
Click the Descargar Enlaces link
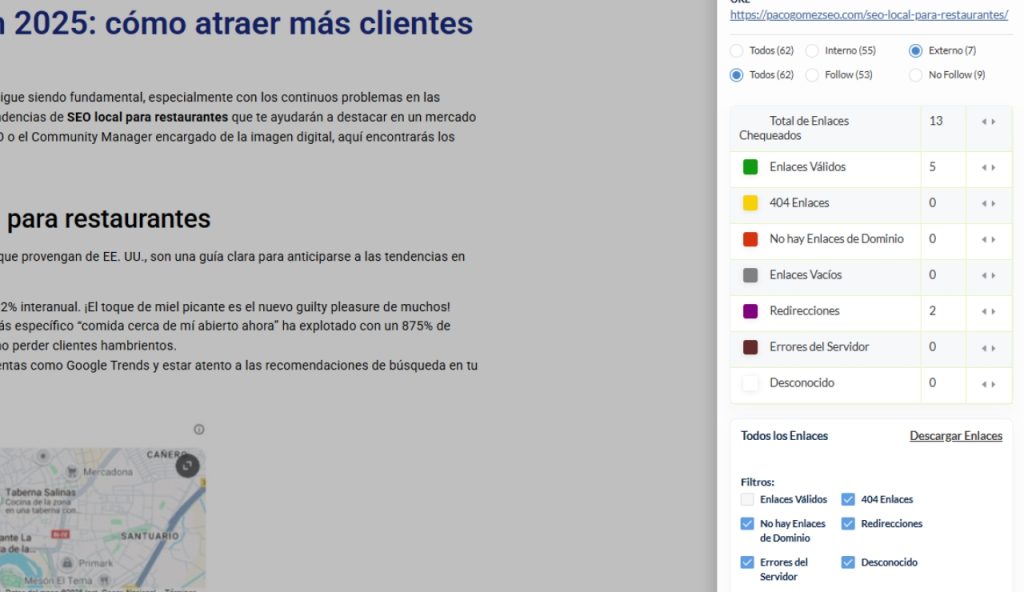pos(955,436)
